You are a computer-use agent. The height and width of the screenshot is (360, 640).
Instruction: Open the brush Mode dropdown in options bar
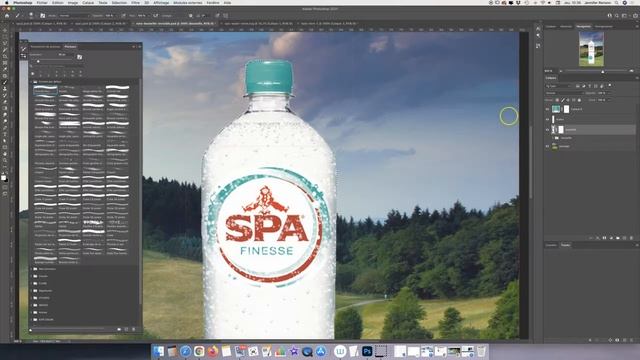coord(73,16)
